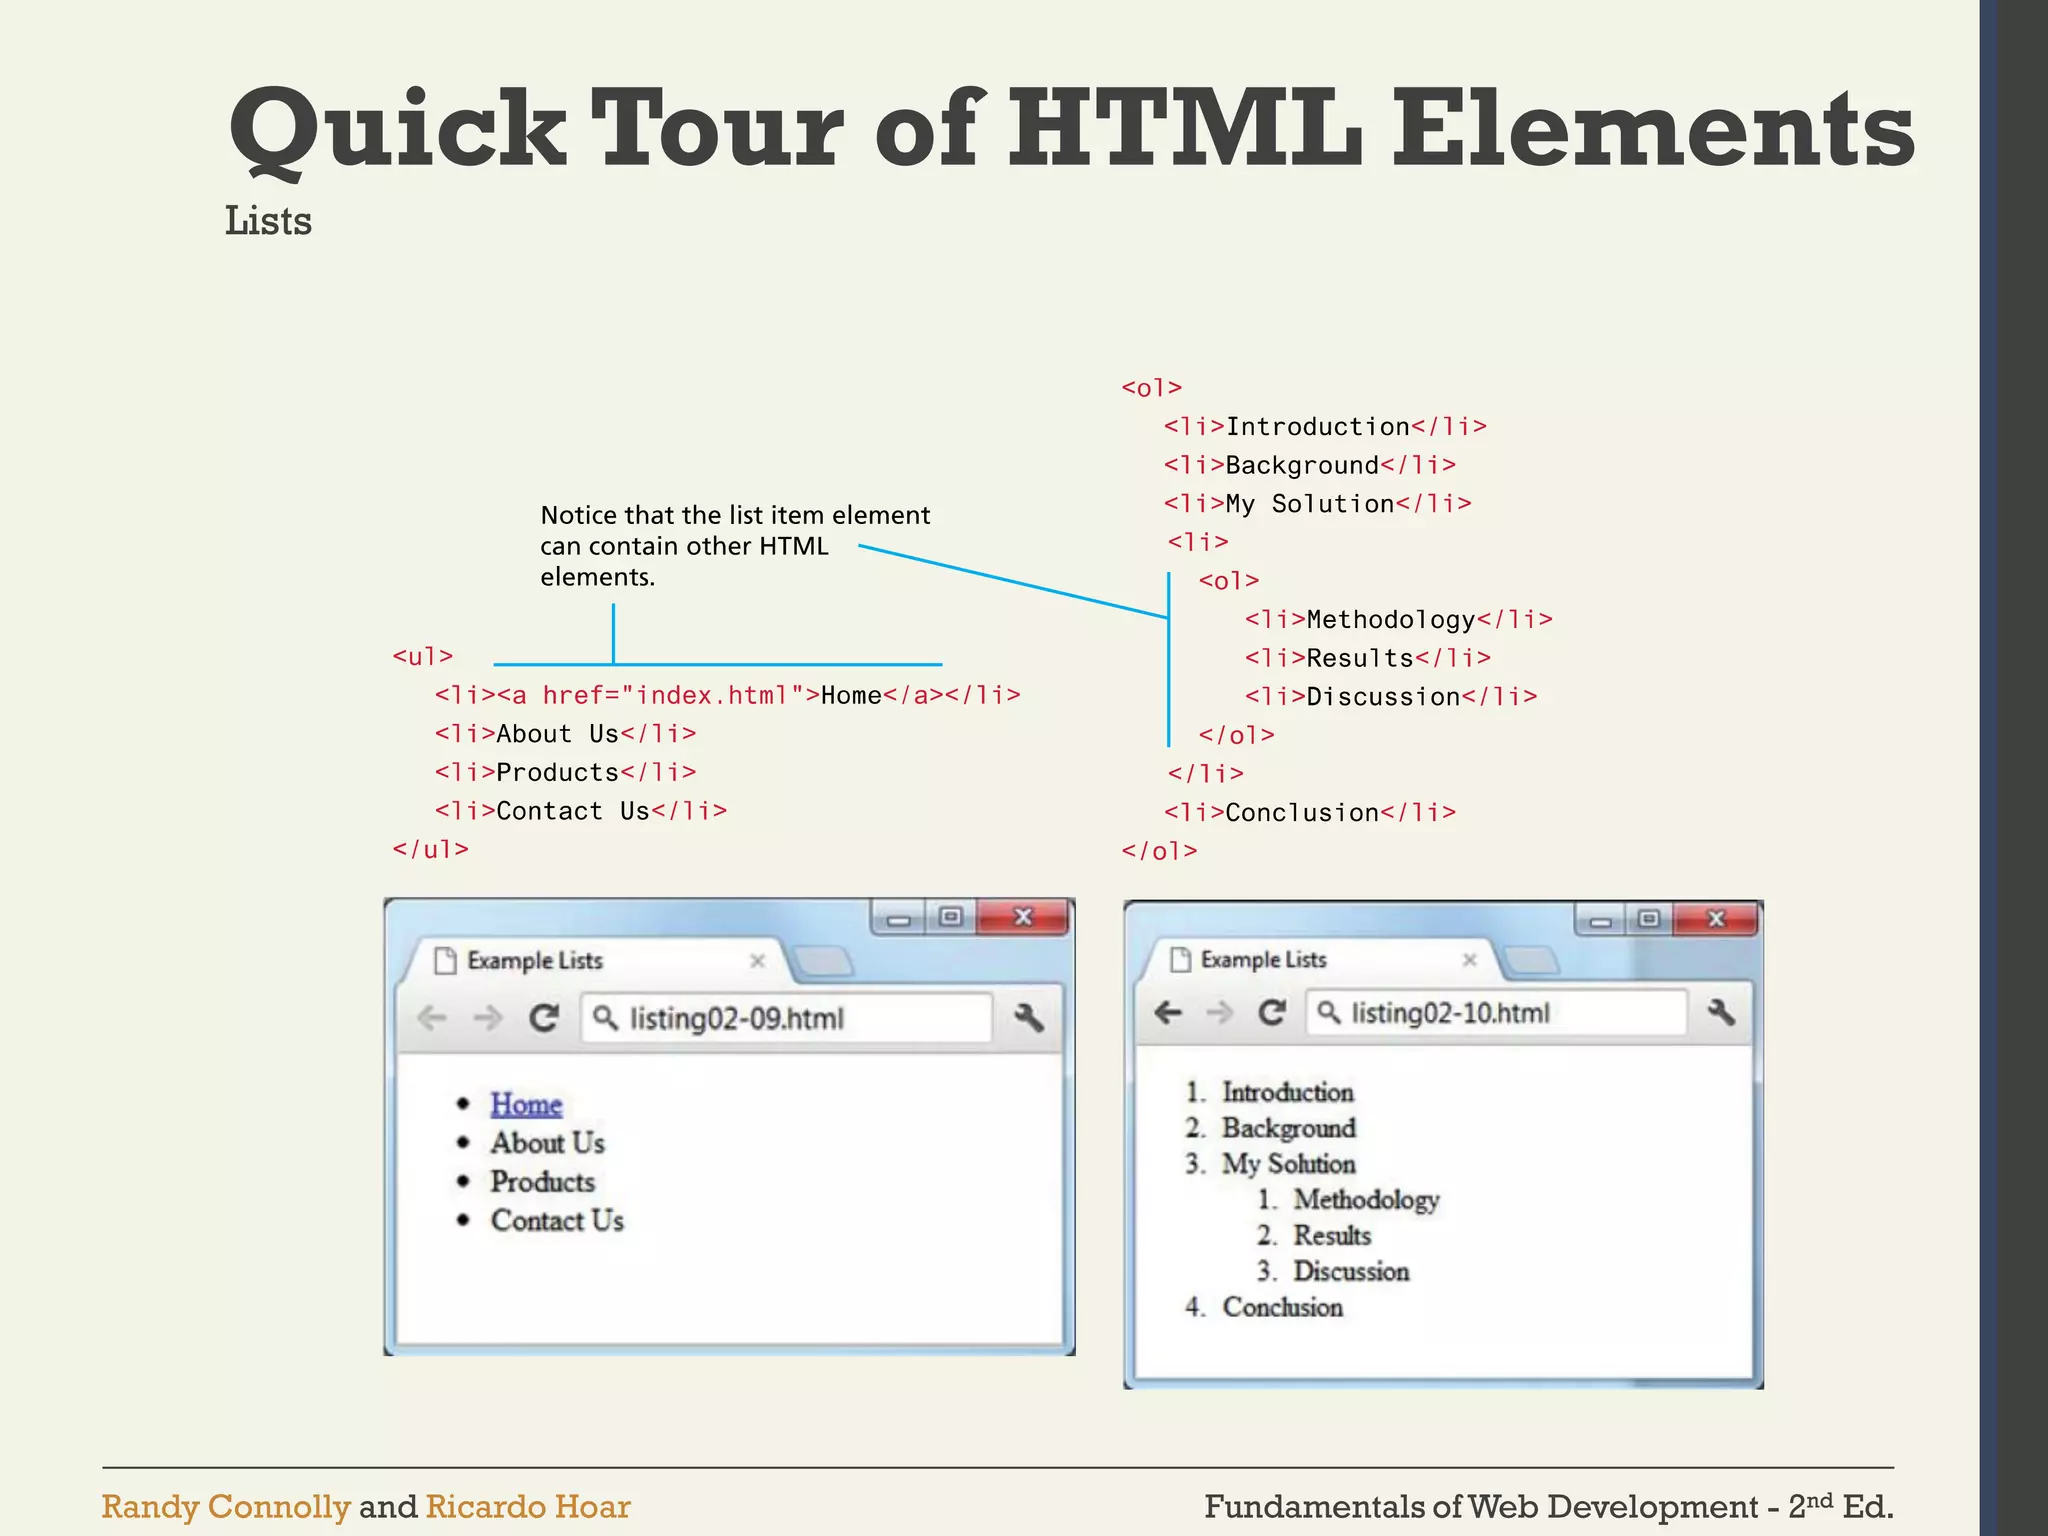2048x1536 pixels.
Task: Open wrench menu in listing02-09 browser
Action: coord(1029,1018)
